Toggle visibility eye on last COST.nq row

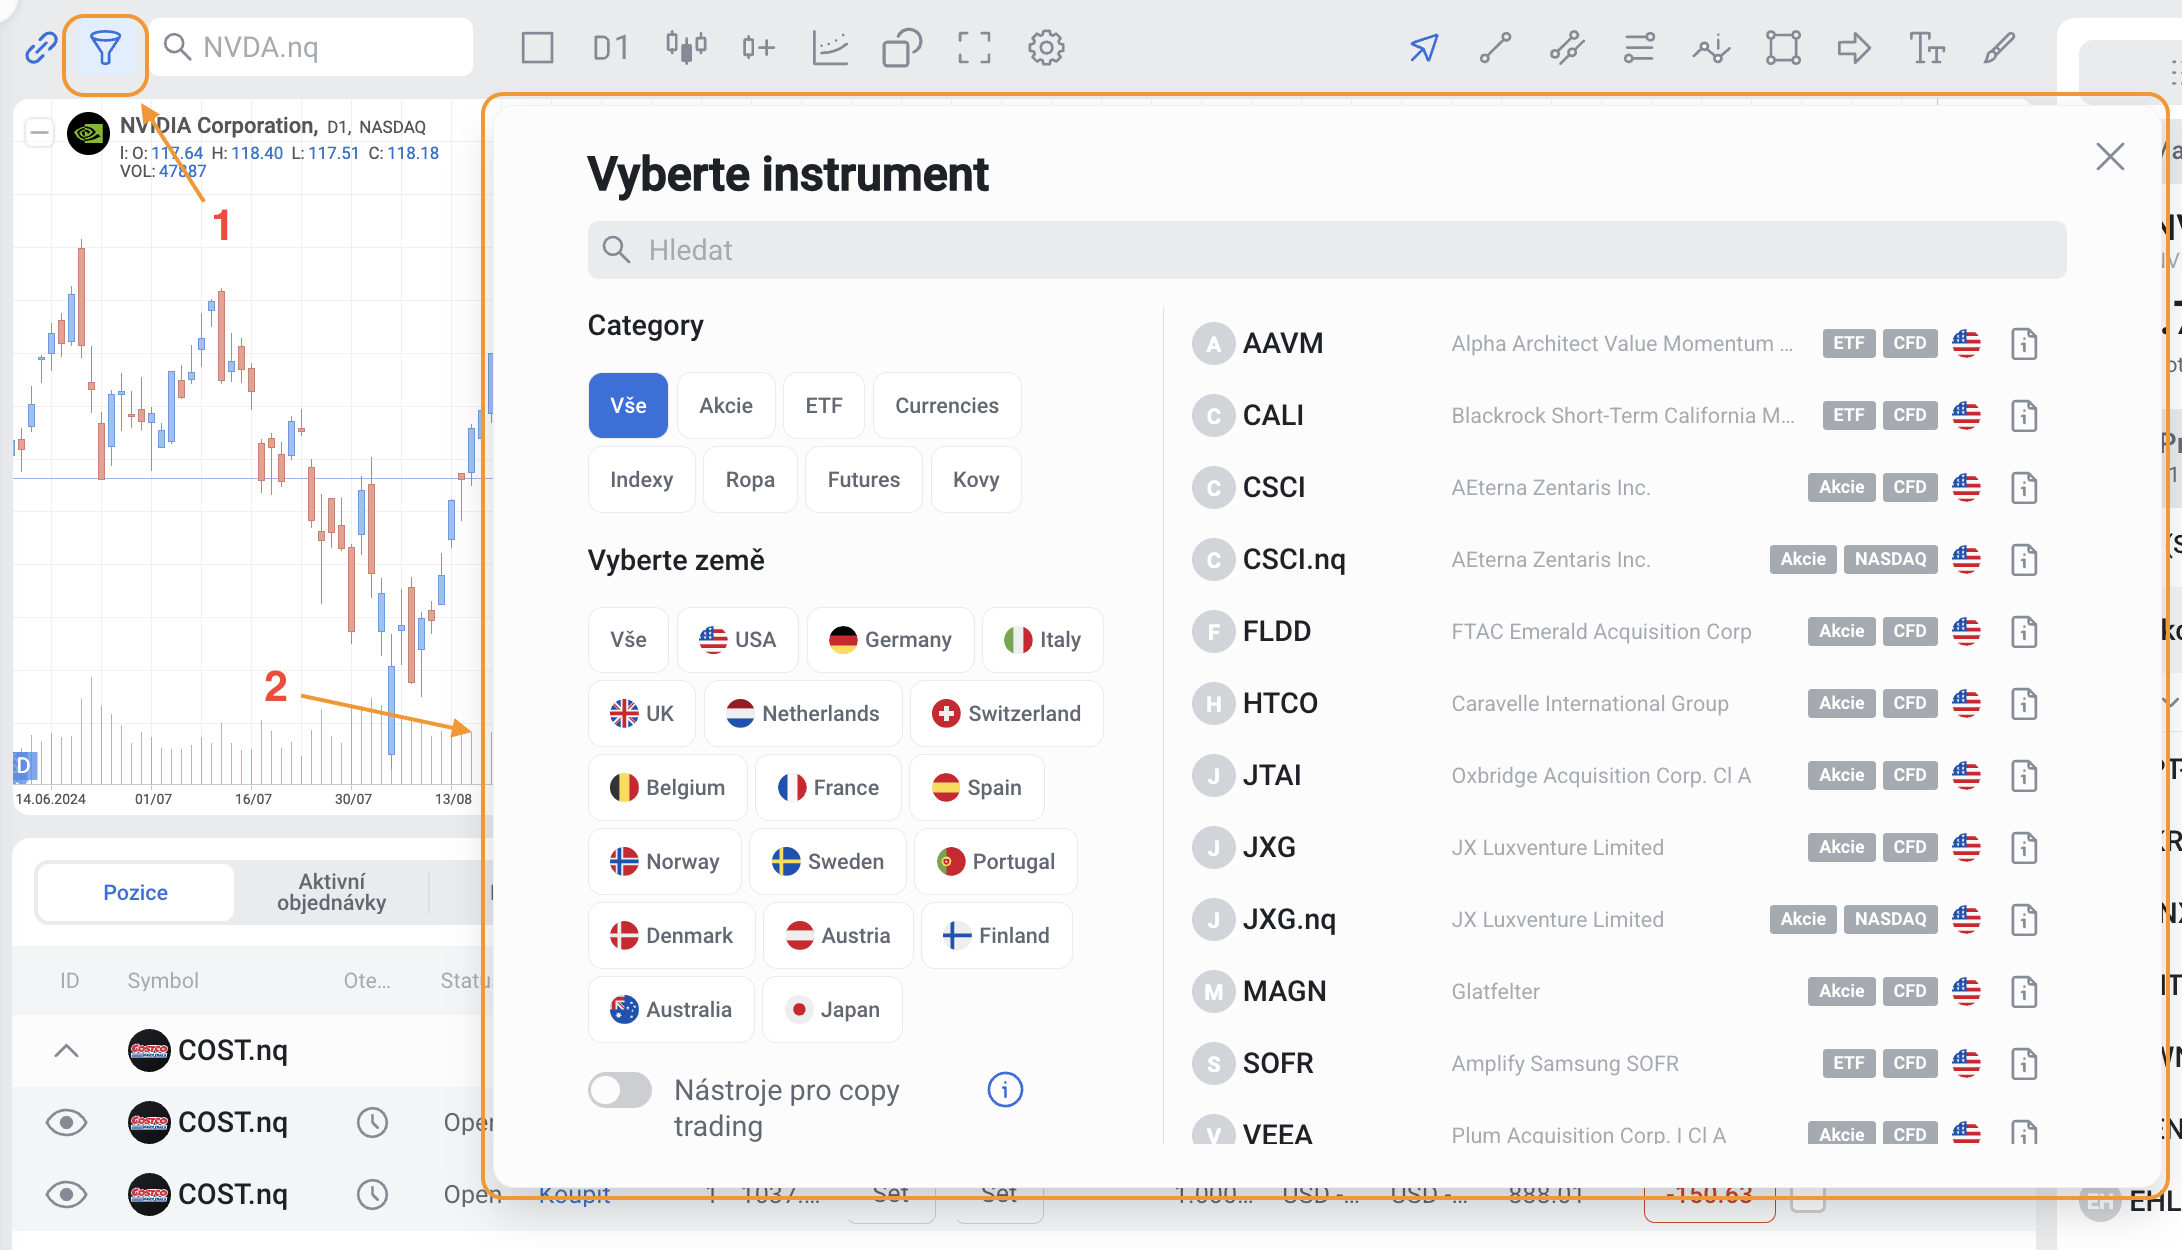[67, 1194]
